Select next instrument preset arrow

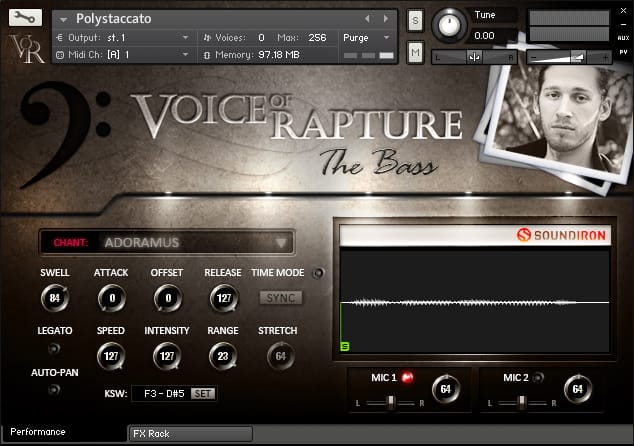pos(385,19)
